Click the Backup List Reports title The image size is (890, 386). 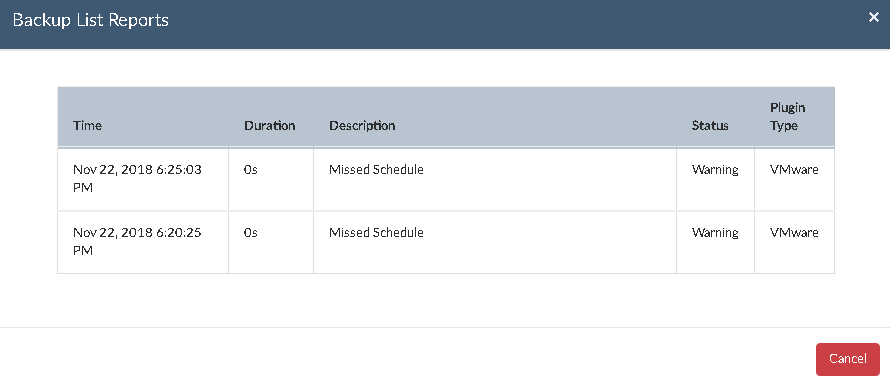pyautogui.click(x=91, y=20)
